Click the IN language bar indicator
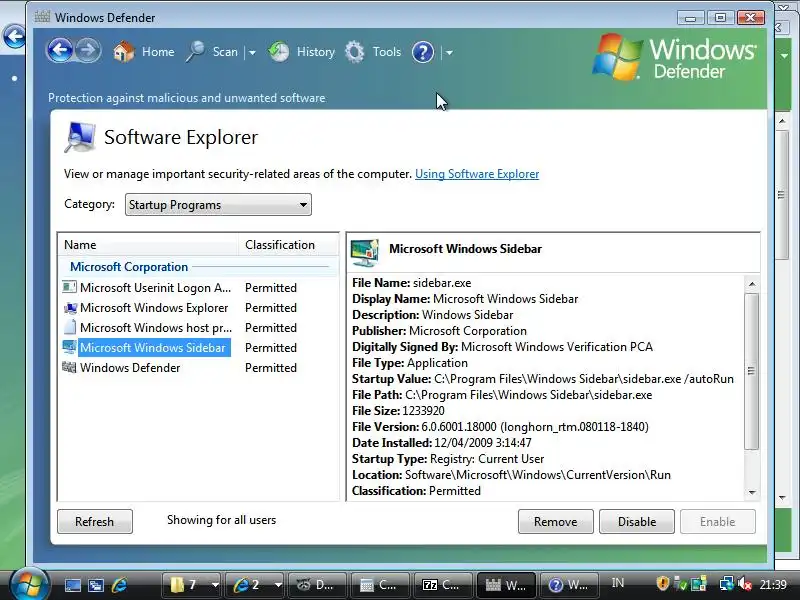800x600 pixels. [618, 583]
